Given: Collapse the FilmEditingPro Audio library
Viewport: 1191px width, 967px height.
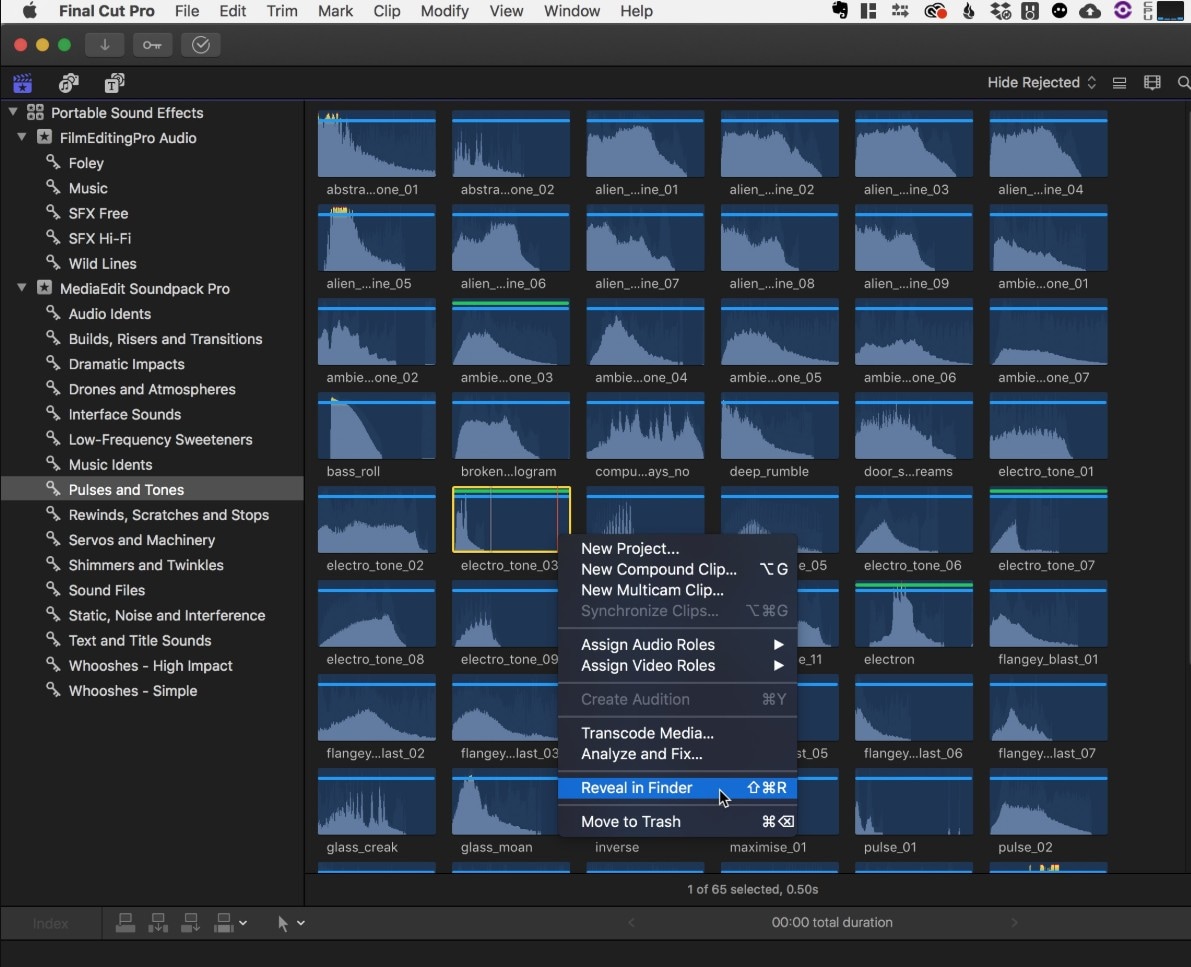Looking at the screenshot, I should pos(21,138).
